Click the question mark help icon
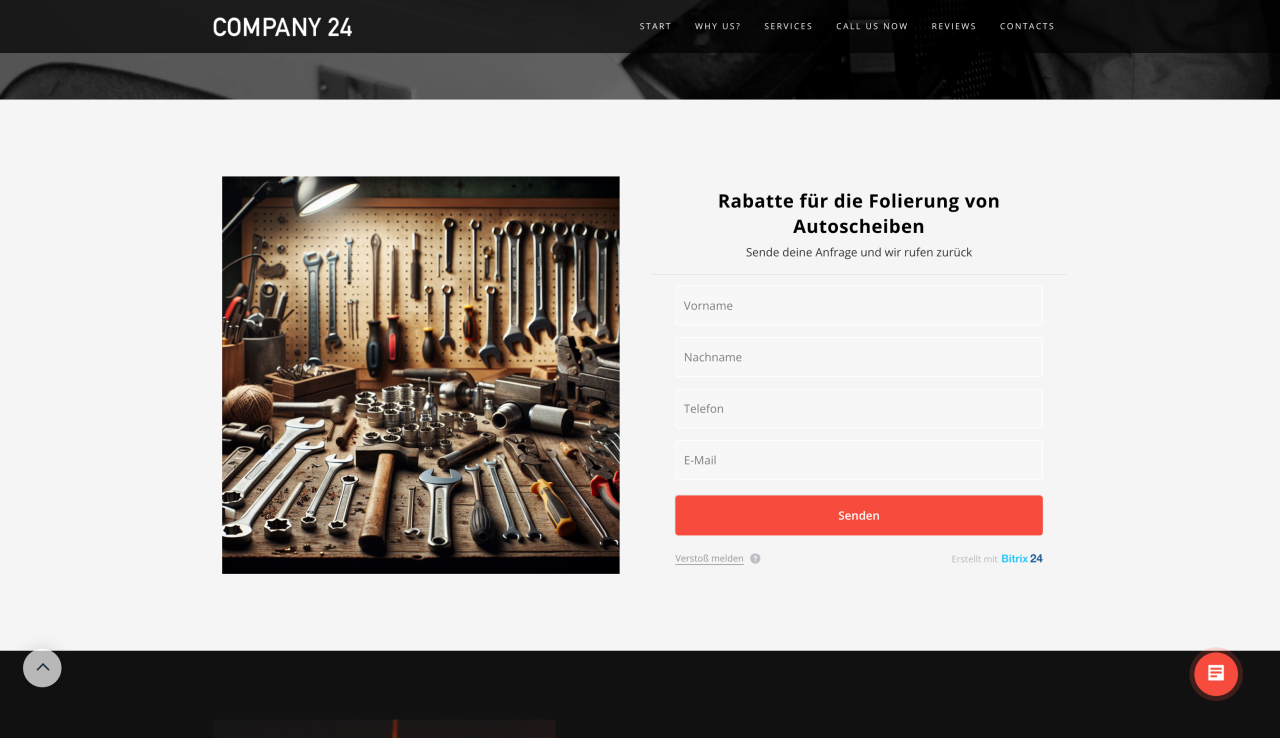The width and height of the screenshot is (1280, 738). coord(755,559)
